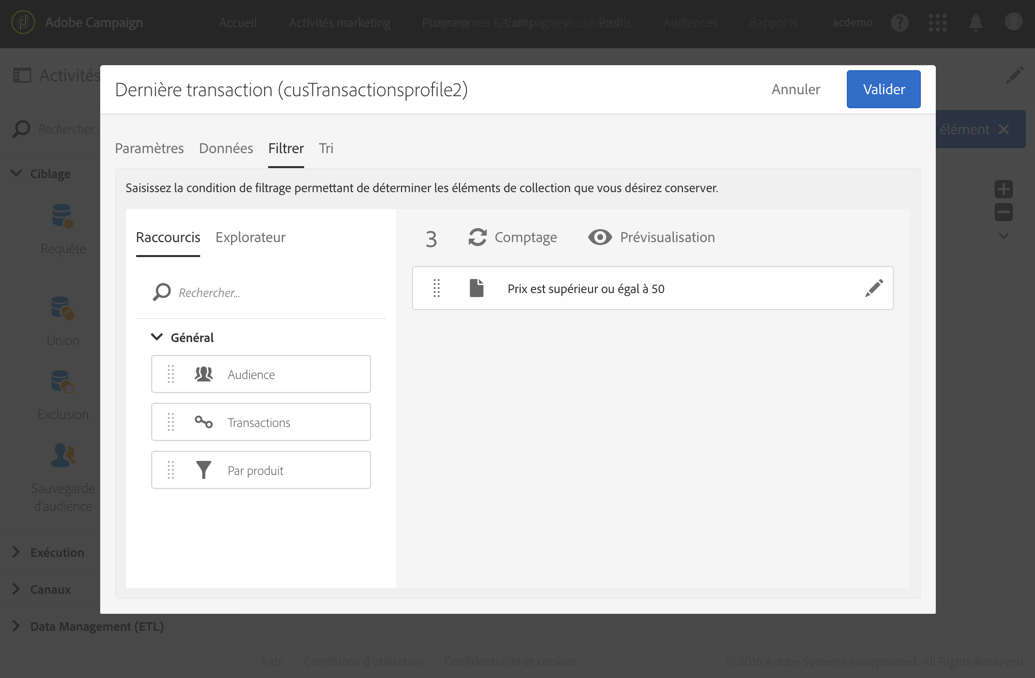Viewport: 1035px width, 678px height.
Task: Click the Rechercher search field in Raccourcis
Action: [275, 293]
